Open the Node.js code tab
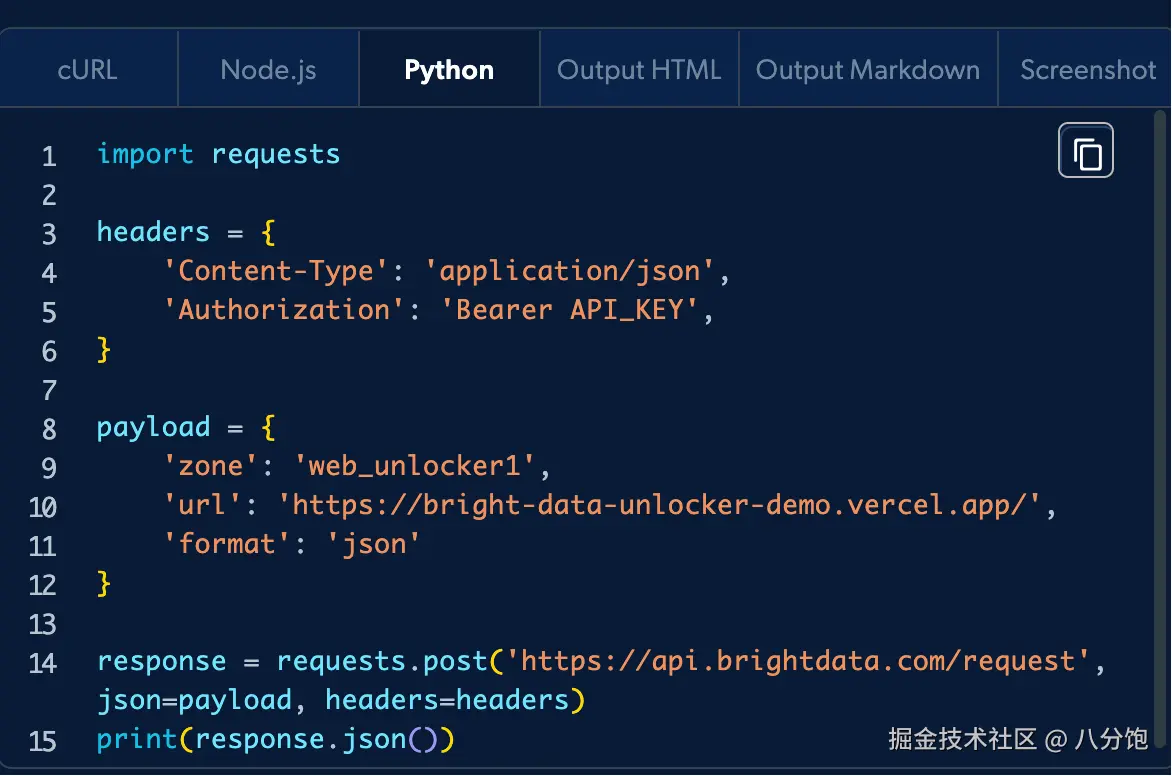 (268, 70)
